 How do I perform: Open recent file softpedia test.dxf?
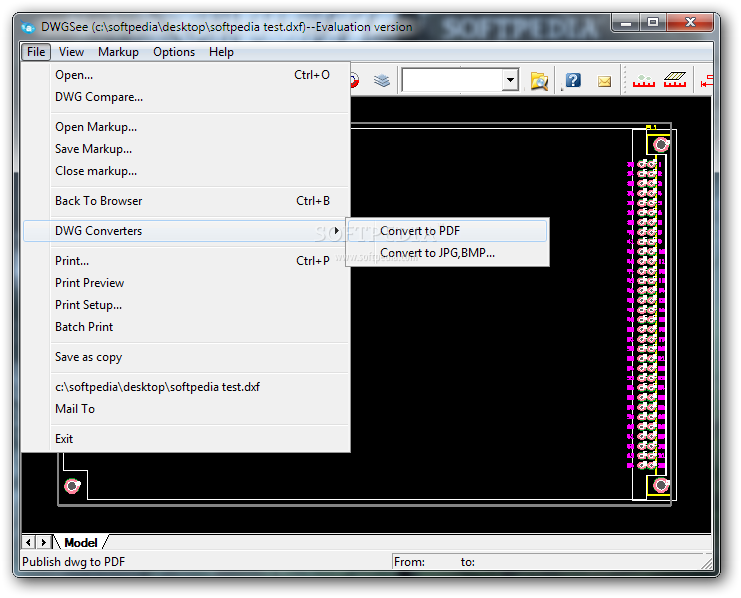[187, 387]
